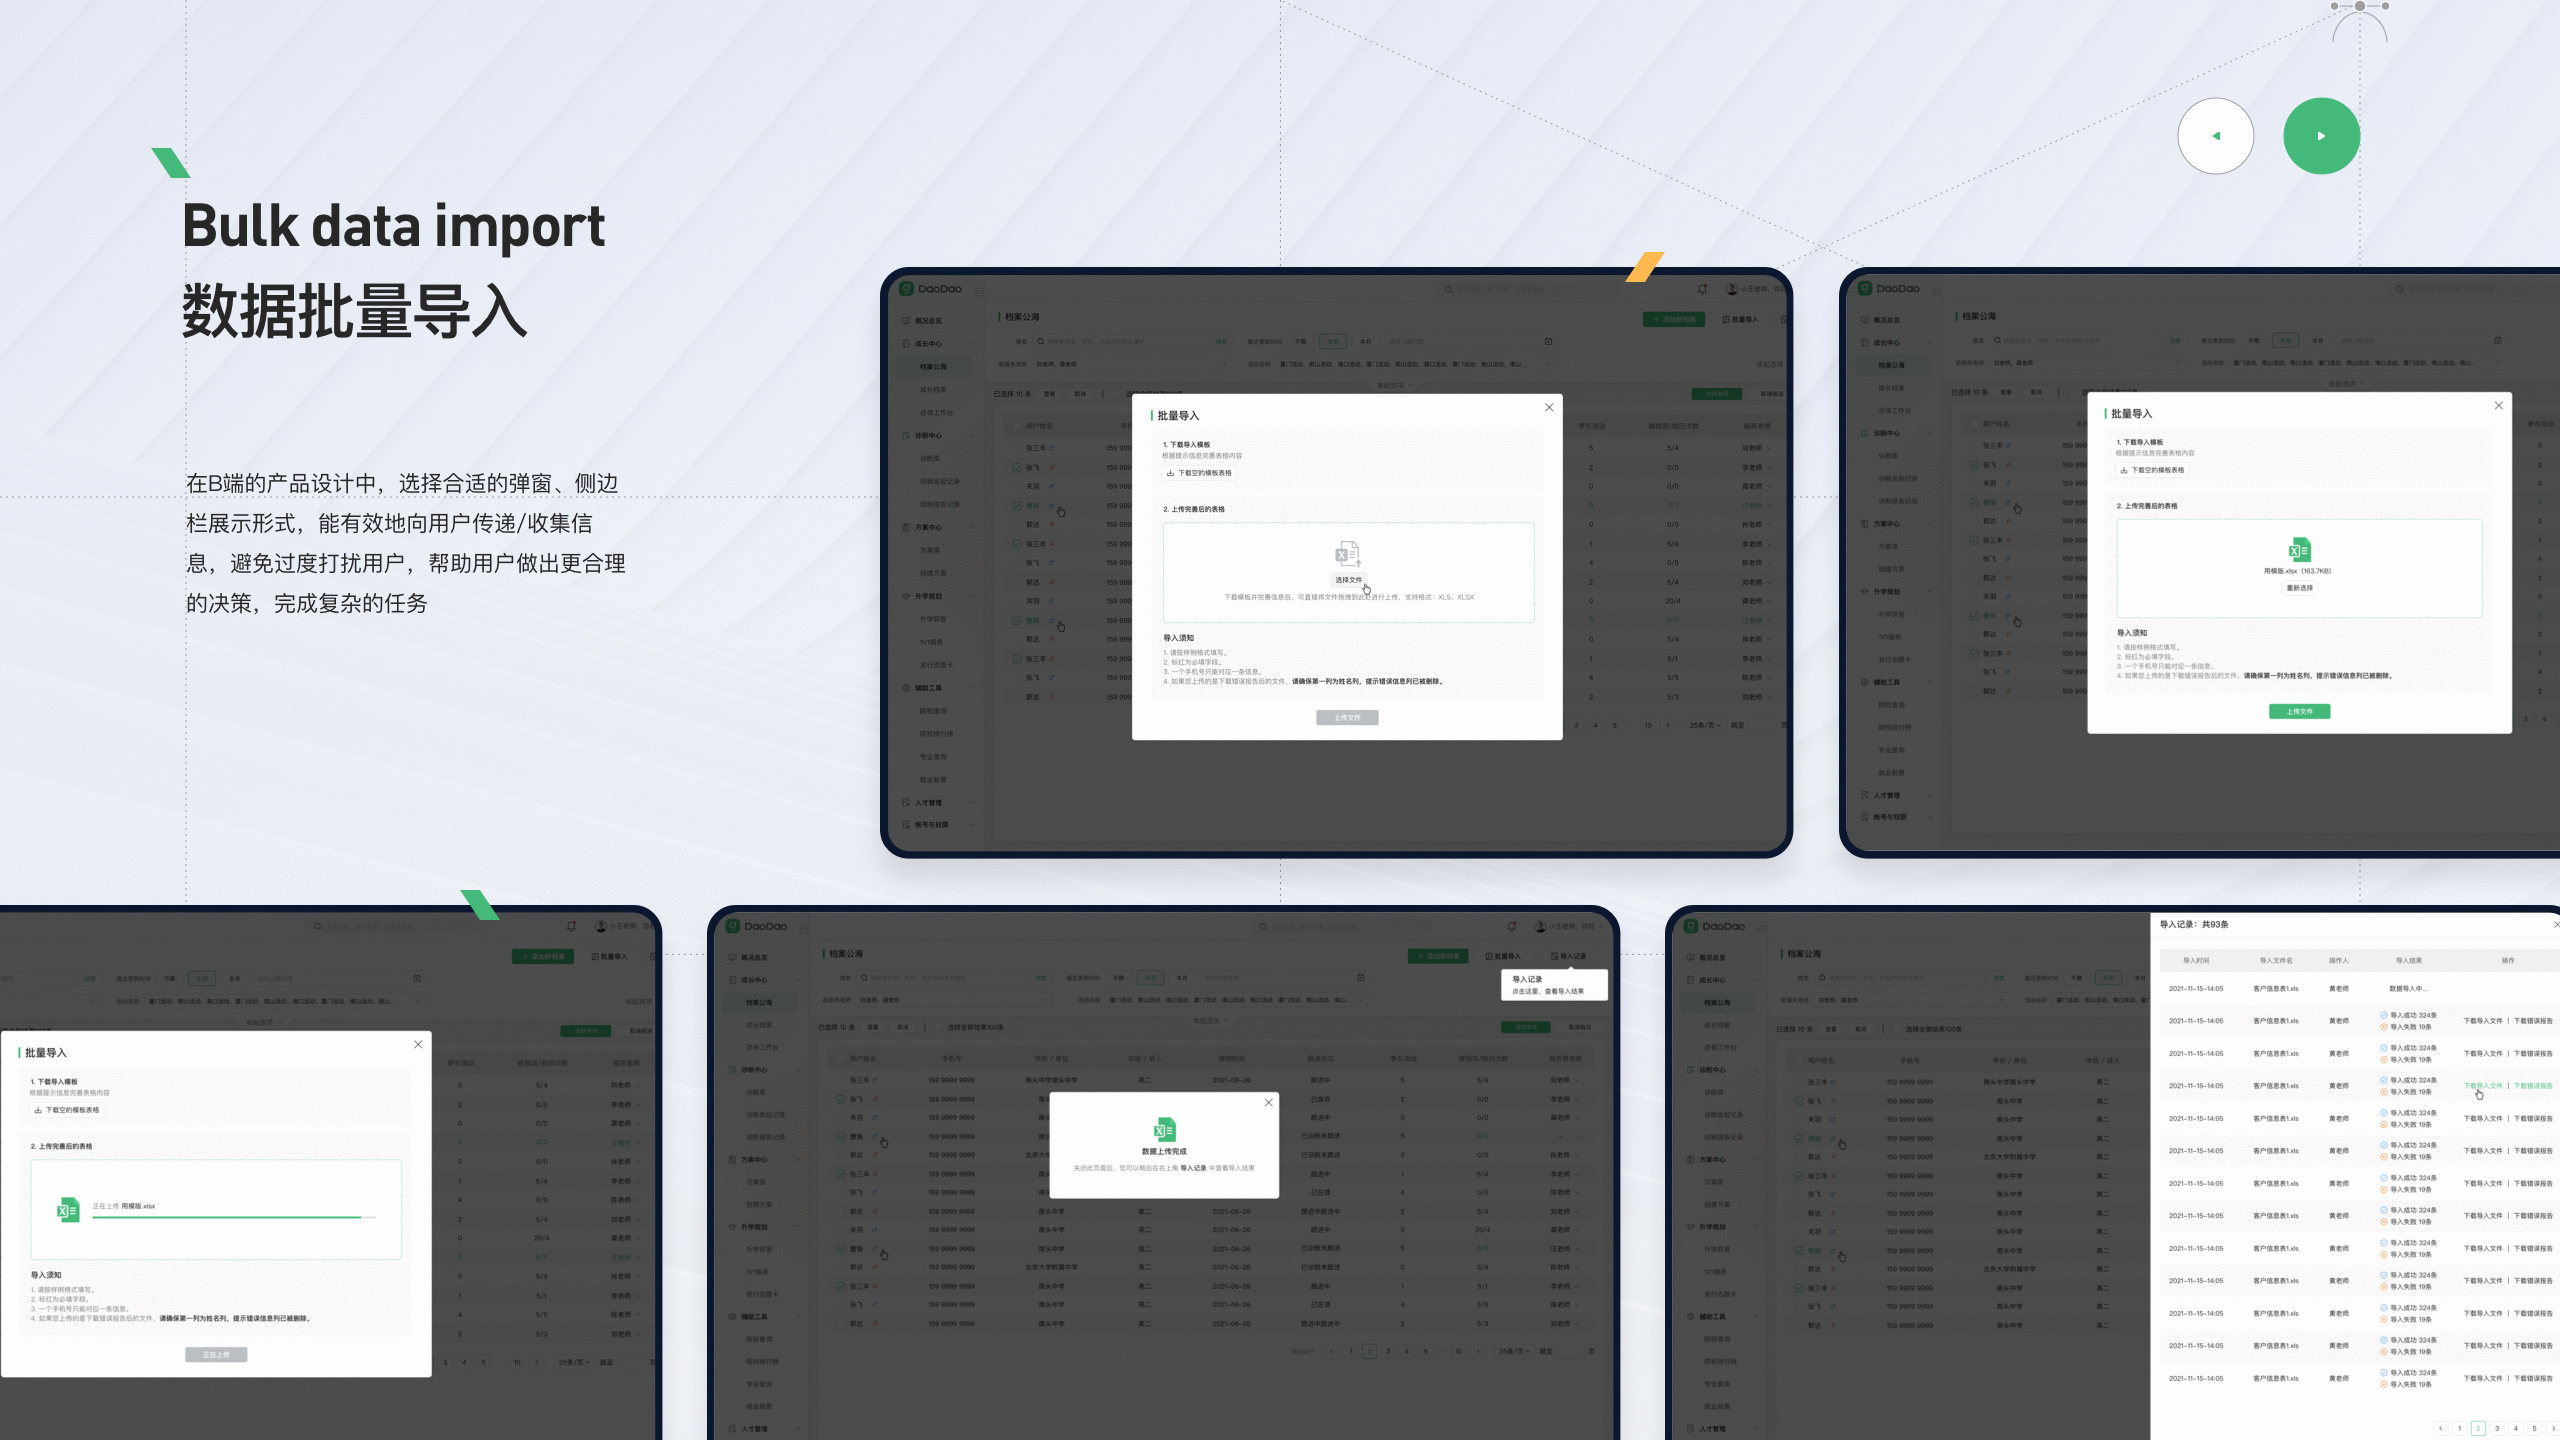Uncheck the first checked 张飞 row behind the import records panel

pos(1799,1101)
